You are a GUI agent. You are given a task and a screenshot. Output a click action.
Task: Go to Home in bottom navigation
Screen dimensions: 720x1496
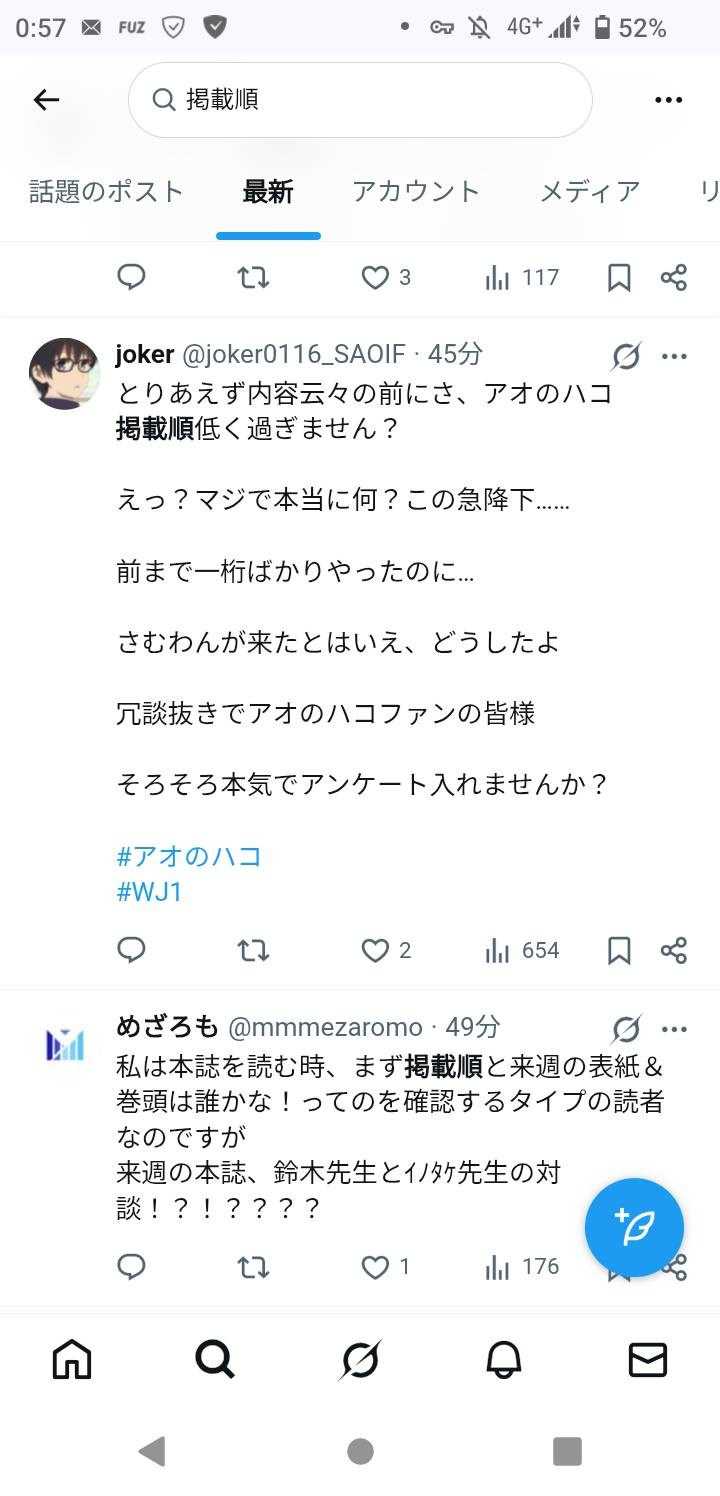click(x=72, y=1360)
